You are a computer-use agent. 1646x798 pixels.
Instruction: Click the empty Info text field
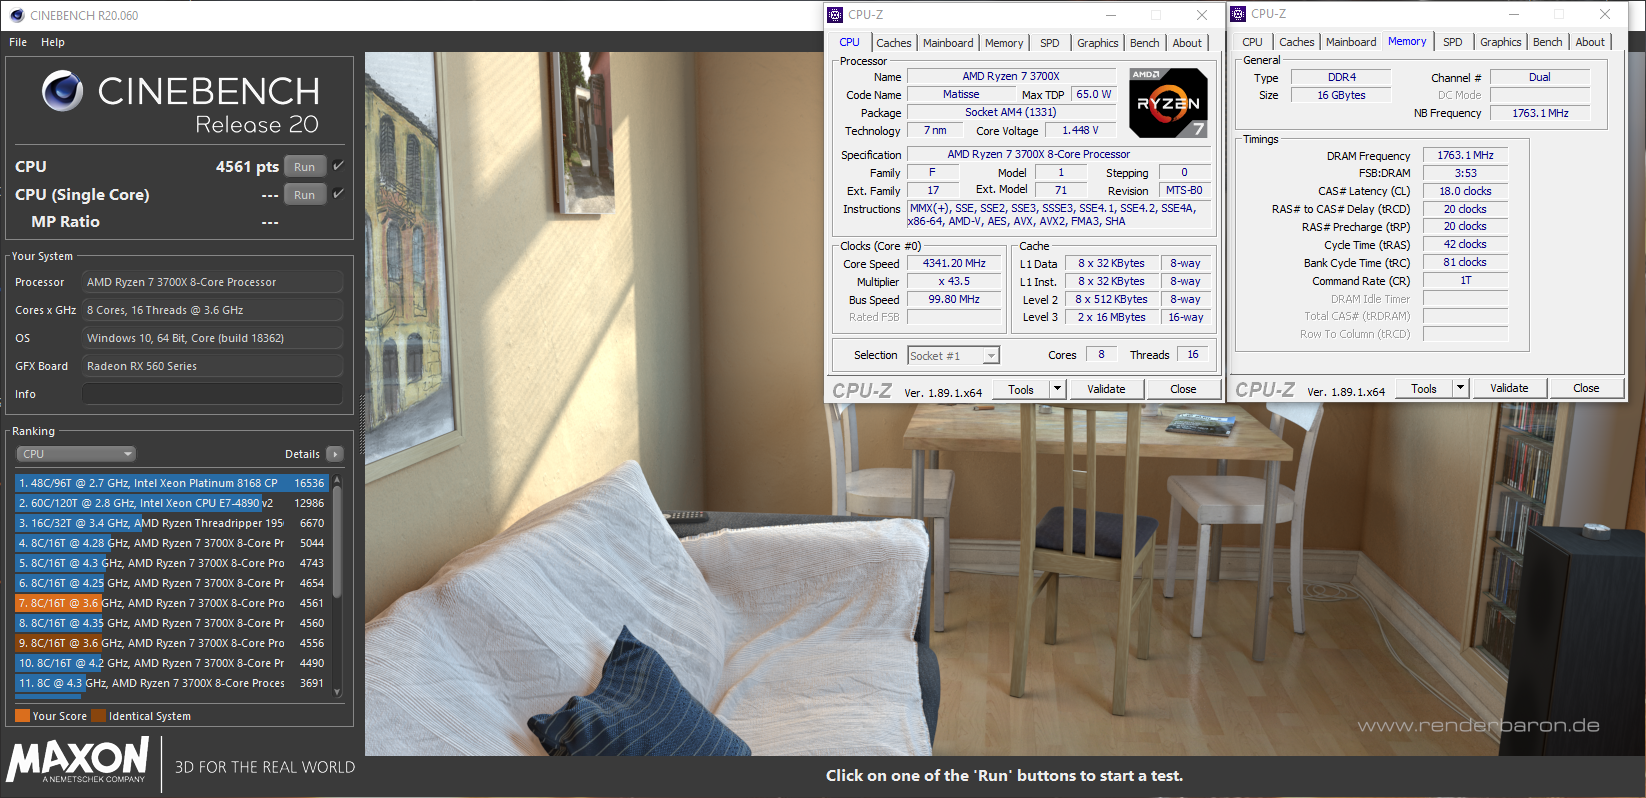click(x=212, y=394)
